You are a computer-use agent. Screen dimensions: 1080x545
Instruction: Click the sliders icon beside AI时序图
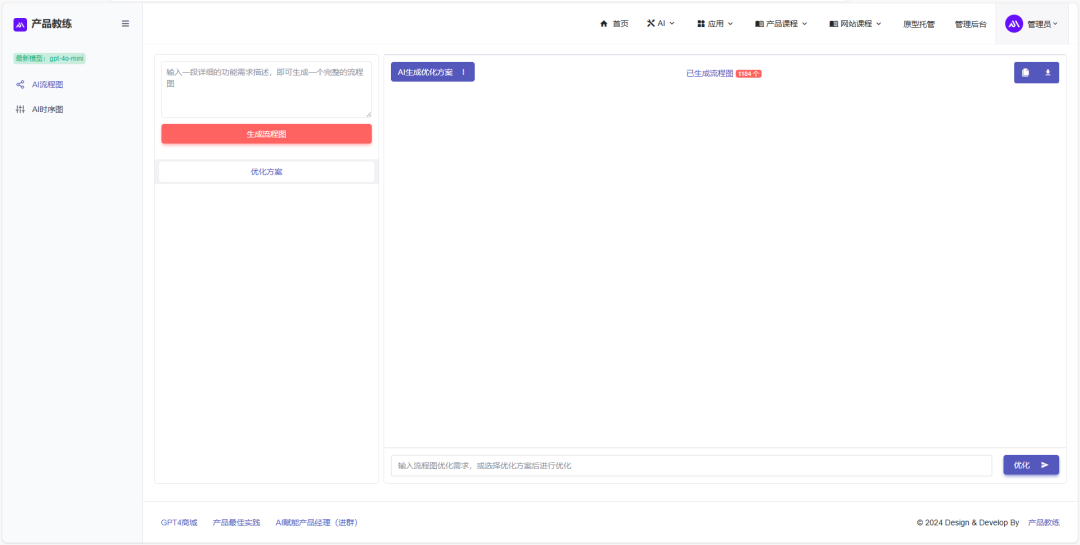pyautogui.click(x=20, y=110)
